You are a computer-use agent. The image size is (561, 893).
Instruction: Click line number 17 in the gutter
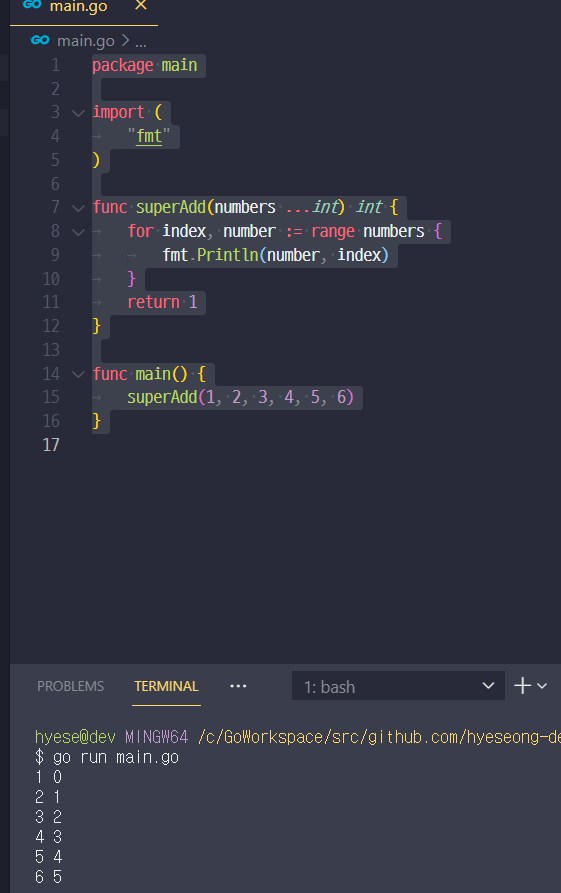coord(51,445)
